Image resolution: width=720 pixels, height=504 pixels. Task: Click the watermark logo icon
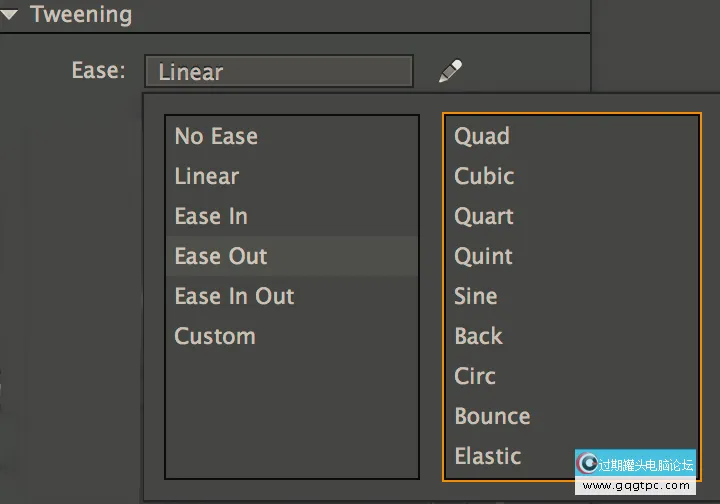click(x=588, y=464)
